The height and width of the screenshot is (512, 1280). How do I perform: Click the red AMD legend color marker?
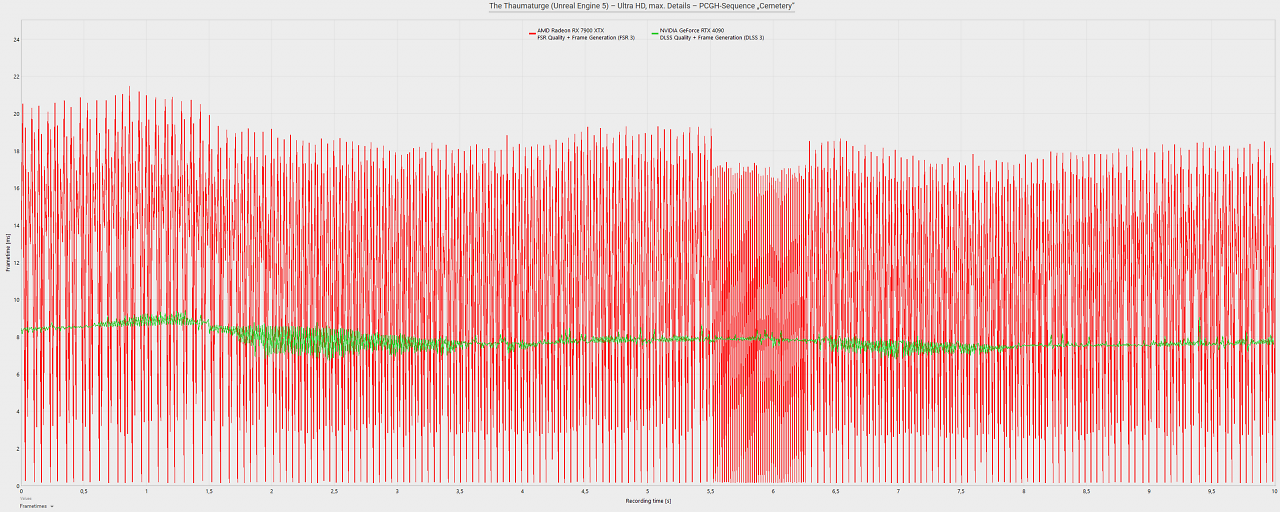[532, 34]
